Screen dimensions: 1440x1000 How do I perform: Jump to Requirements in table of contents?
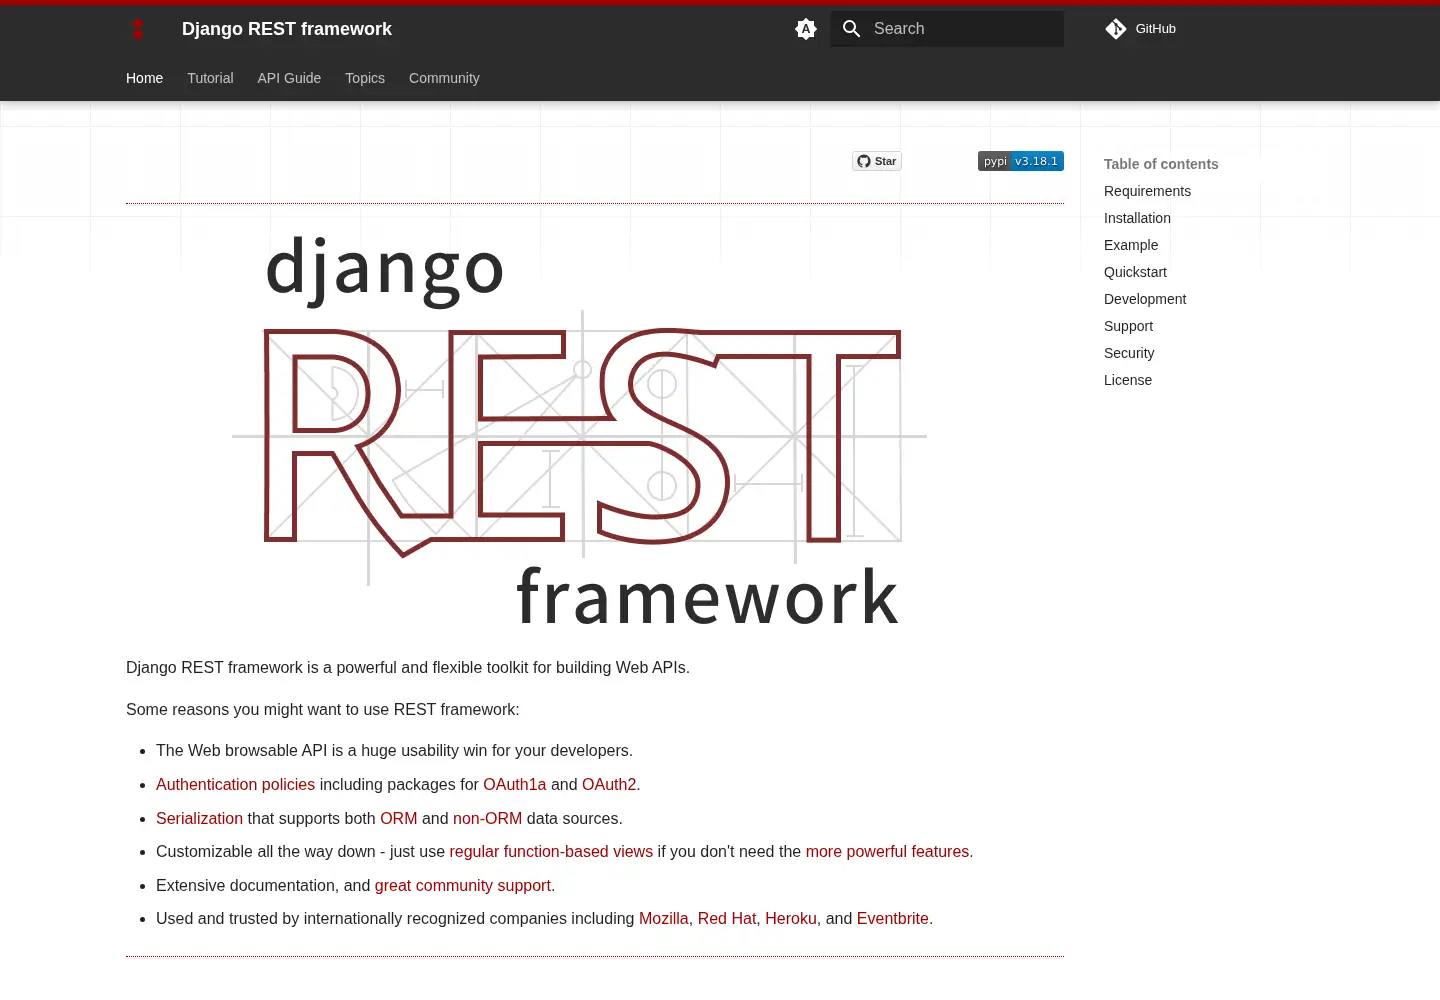(x=1147, y=191)
